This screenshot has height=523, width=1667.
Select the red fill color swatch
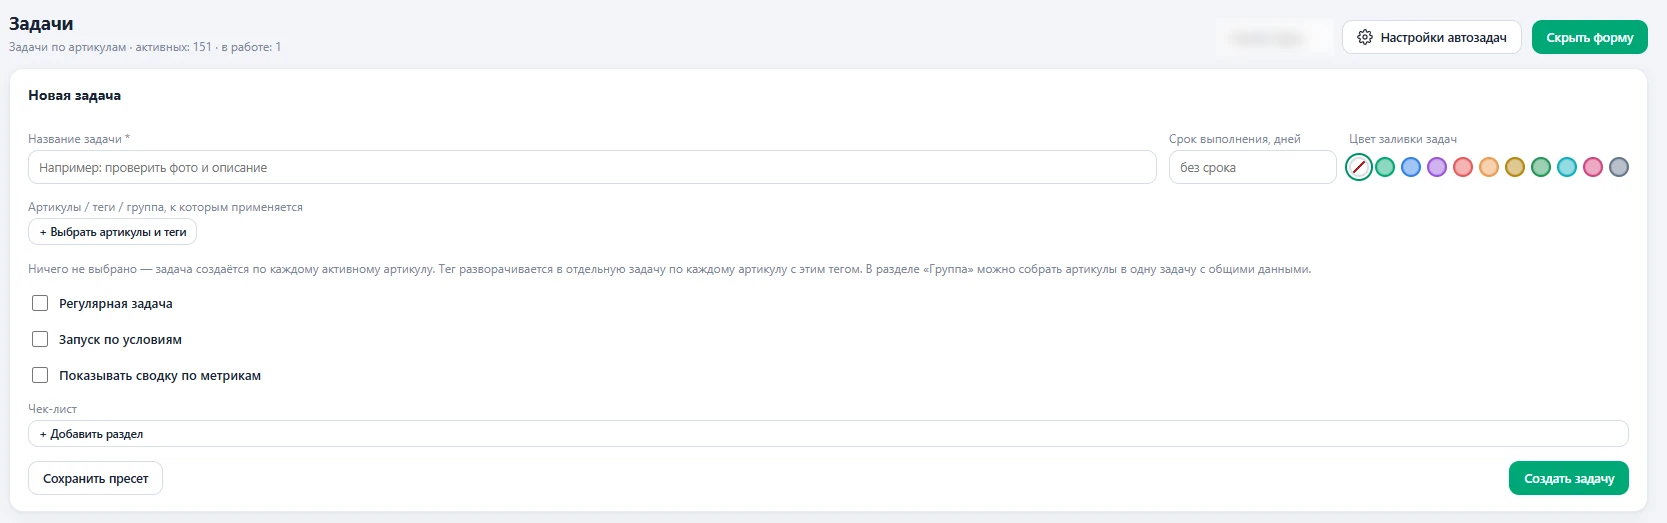1463,167
